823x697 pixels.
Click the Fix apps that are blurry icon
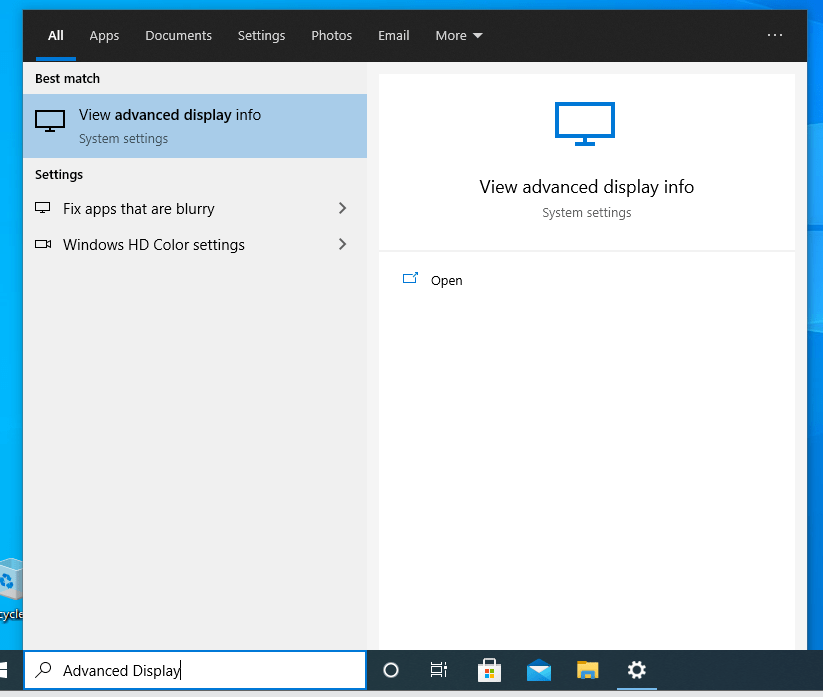point(42,208)
